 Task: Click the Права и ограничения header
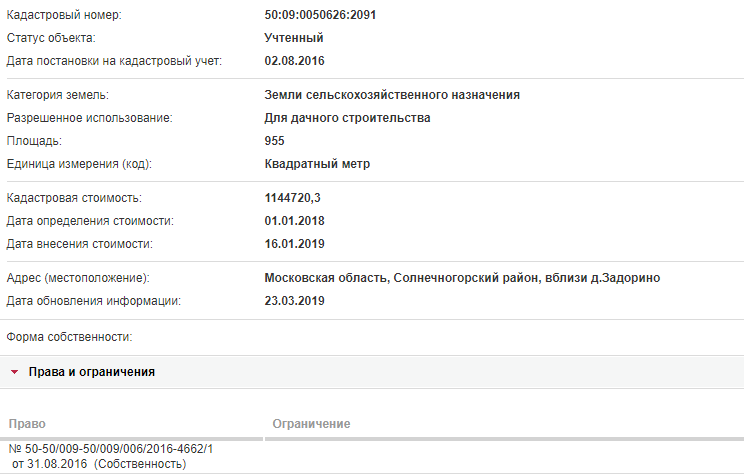tap(92, 372)
